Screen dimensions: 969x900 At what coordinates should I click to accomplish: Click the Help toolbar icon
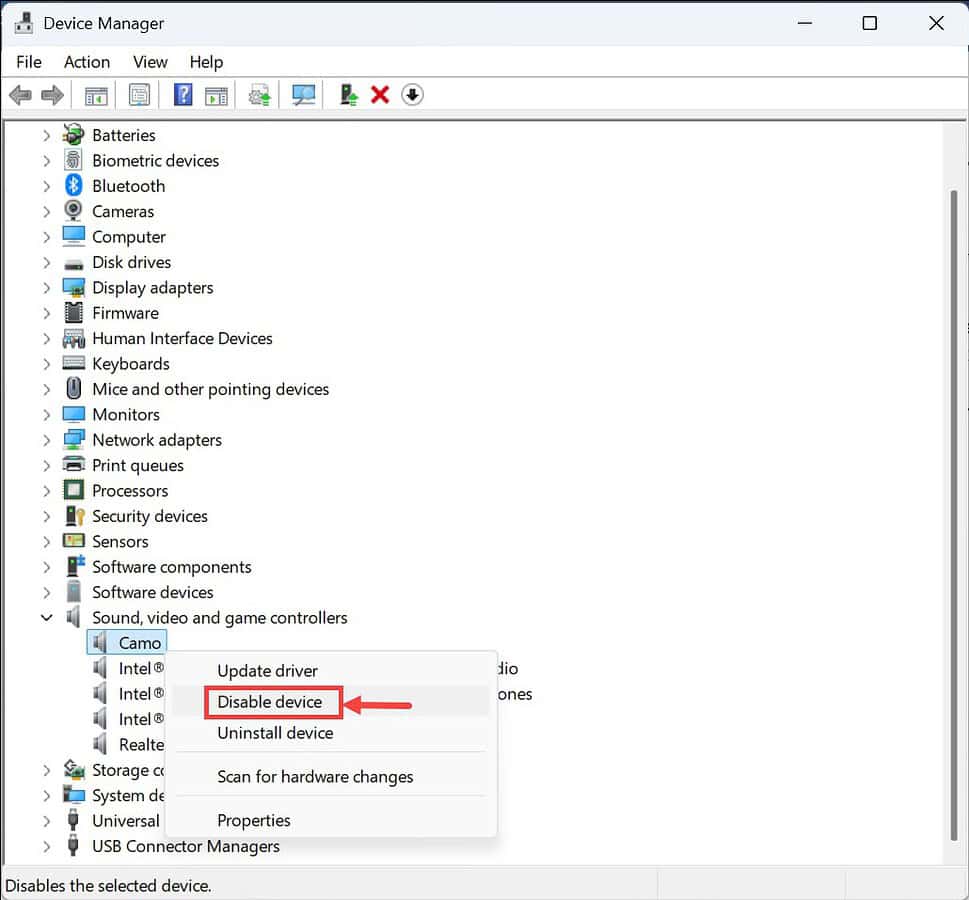(x=186, y=94)
